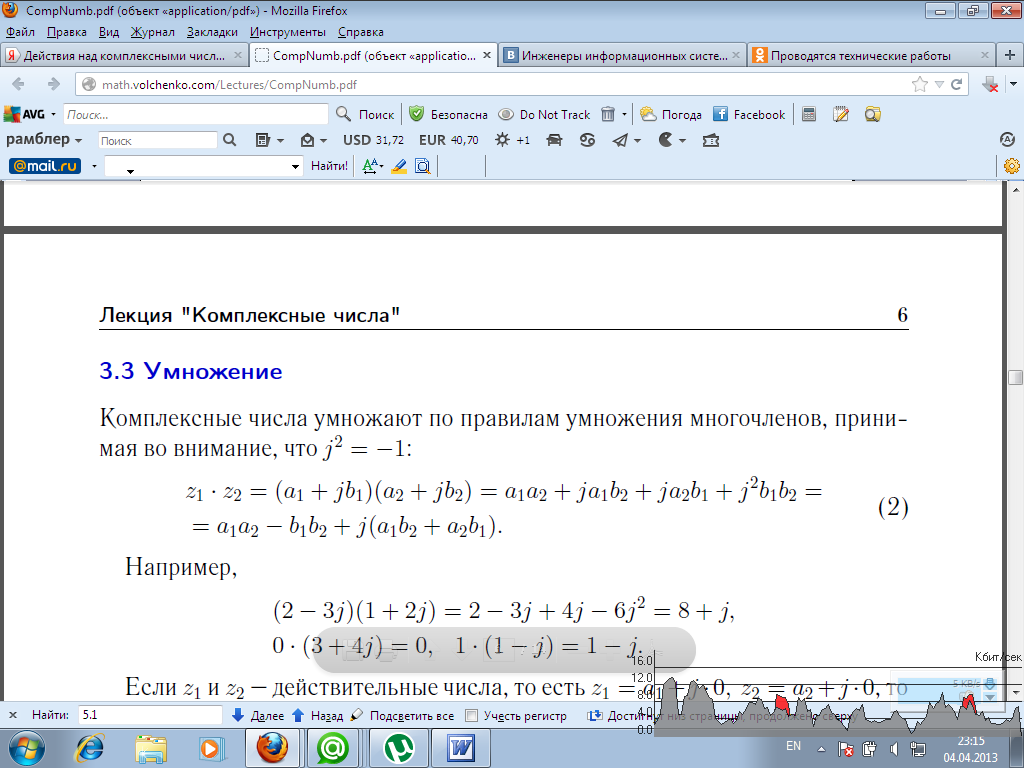Expand the AVG logo dropdown arrow
This screenshot has height=768, width=1024.
(x=54, y=114)
